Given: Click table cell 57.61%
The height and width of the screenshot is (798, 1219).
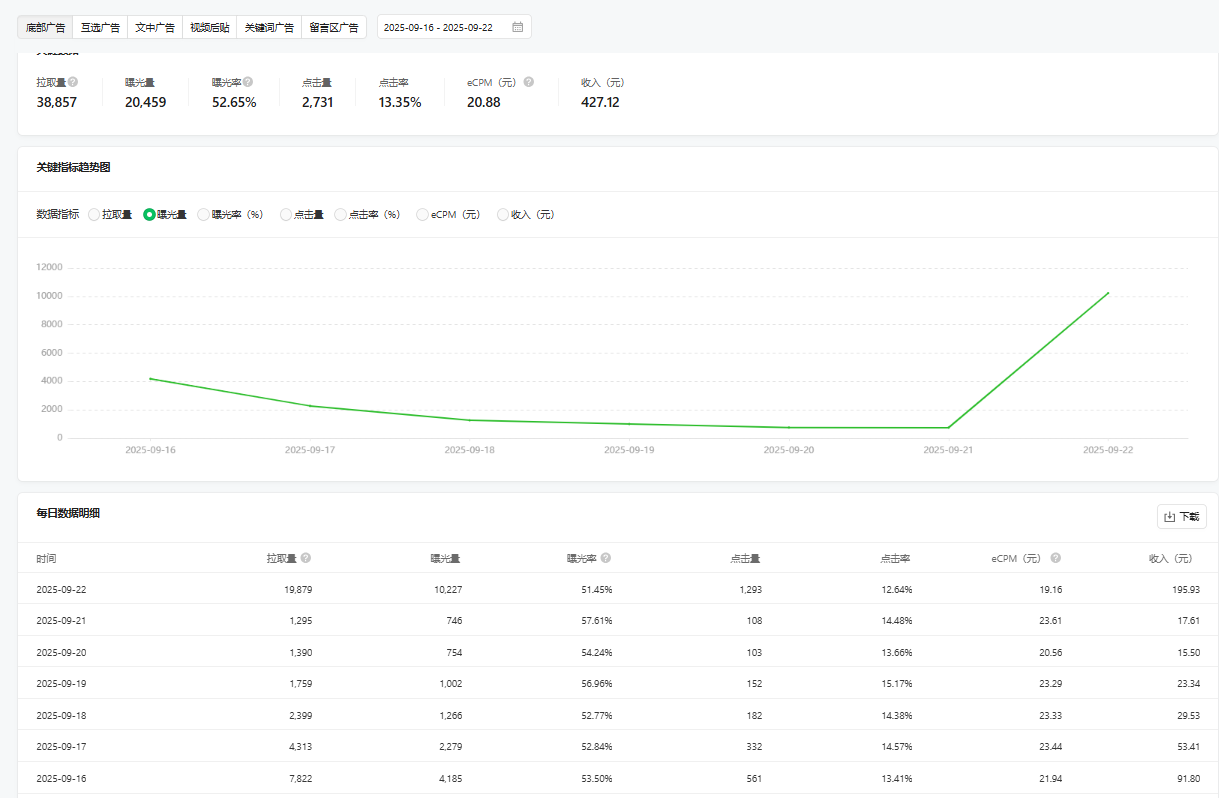Looking at the screenshot, I should [597, 621].
